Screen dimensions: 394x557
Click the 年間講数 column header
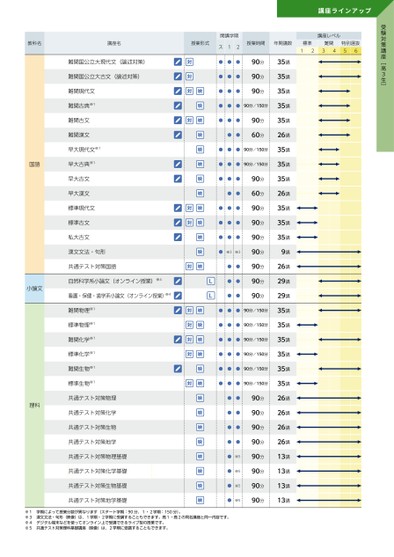click(x=283, y=43)
